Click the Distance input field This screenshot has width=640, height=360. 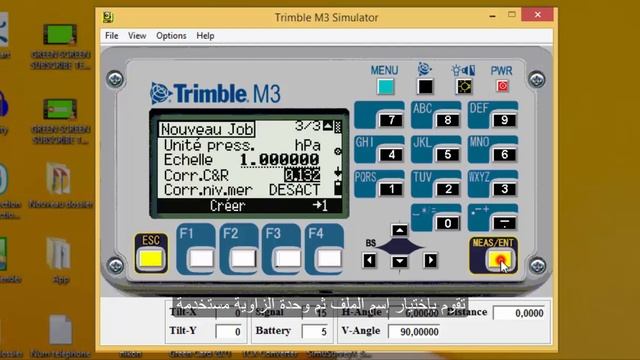click(x=519, y=313)
